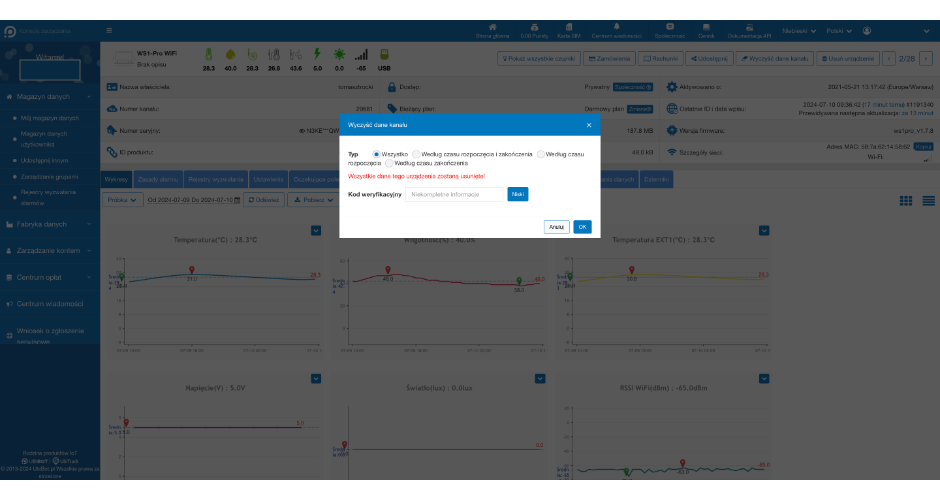940x500 pixels.
Task: Expand Magazyn danych sidebar section
Action: point(50,97)
